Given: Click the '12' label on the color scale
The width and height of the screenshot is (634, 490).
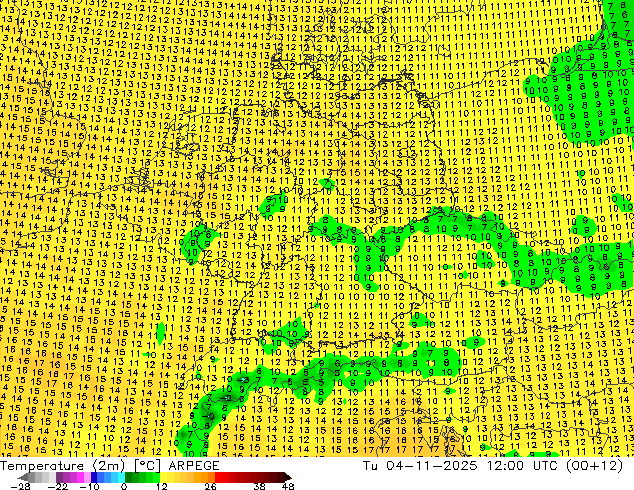Looking at the screenshot, I should (x=162, y=486).
